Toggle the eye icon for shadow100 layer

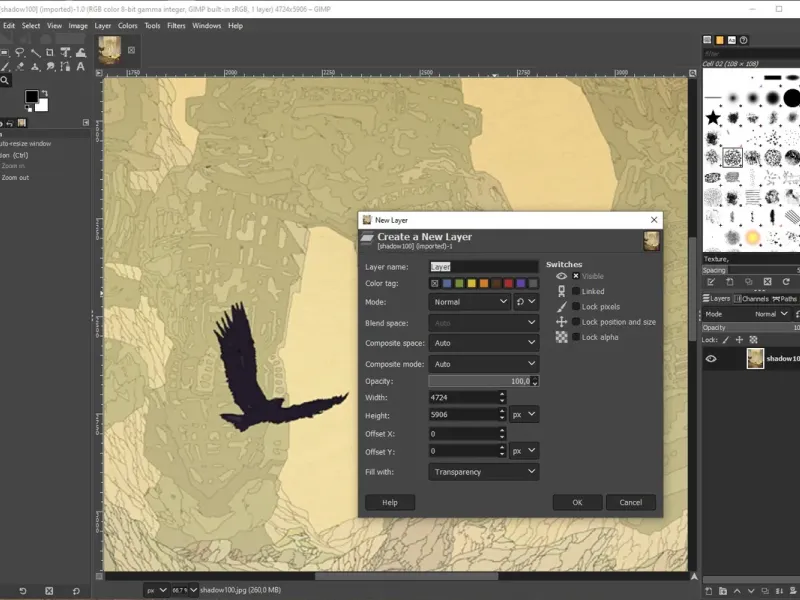[x=711, y=359]
